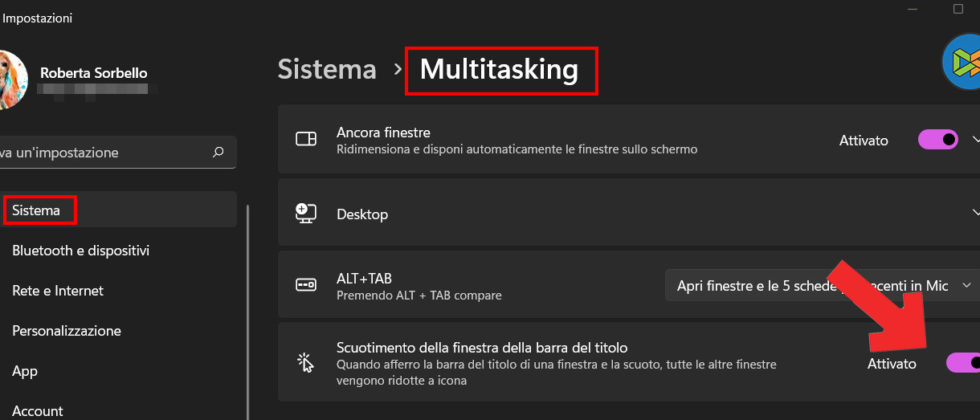Open the ALT+TAB options dropdown
980x420 pixels.
820,285
